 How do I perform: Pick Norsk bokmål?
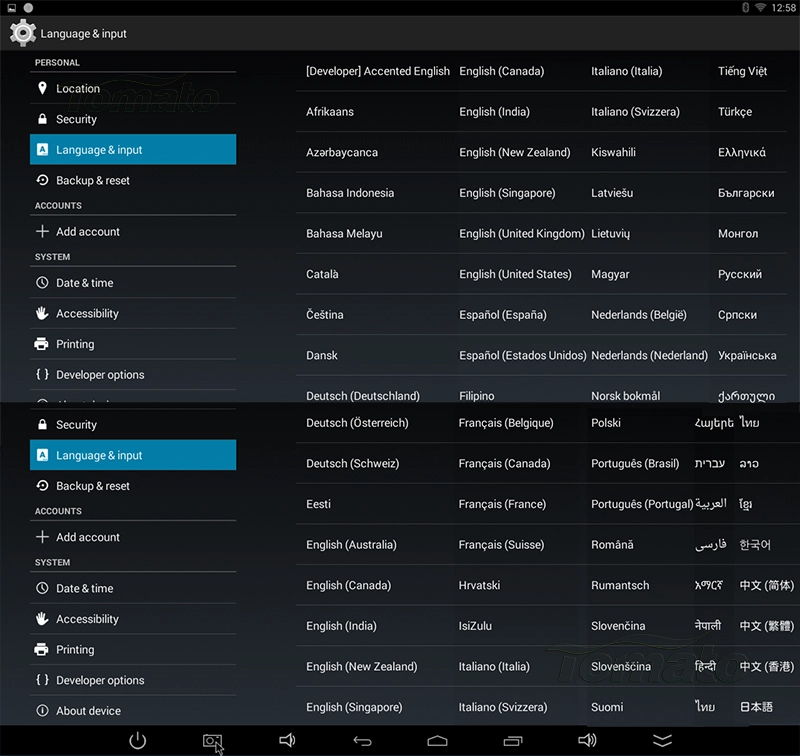point(625,396)
